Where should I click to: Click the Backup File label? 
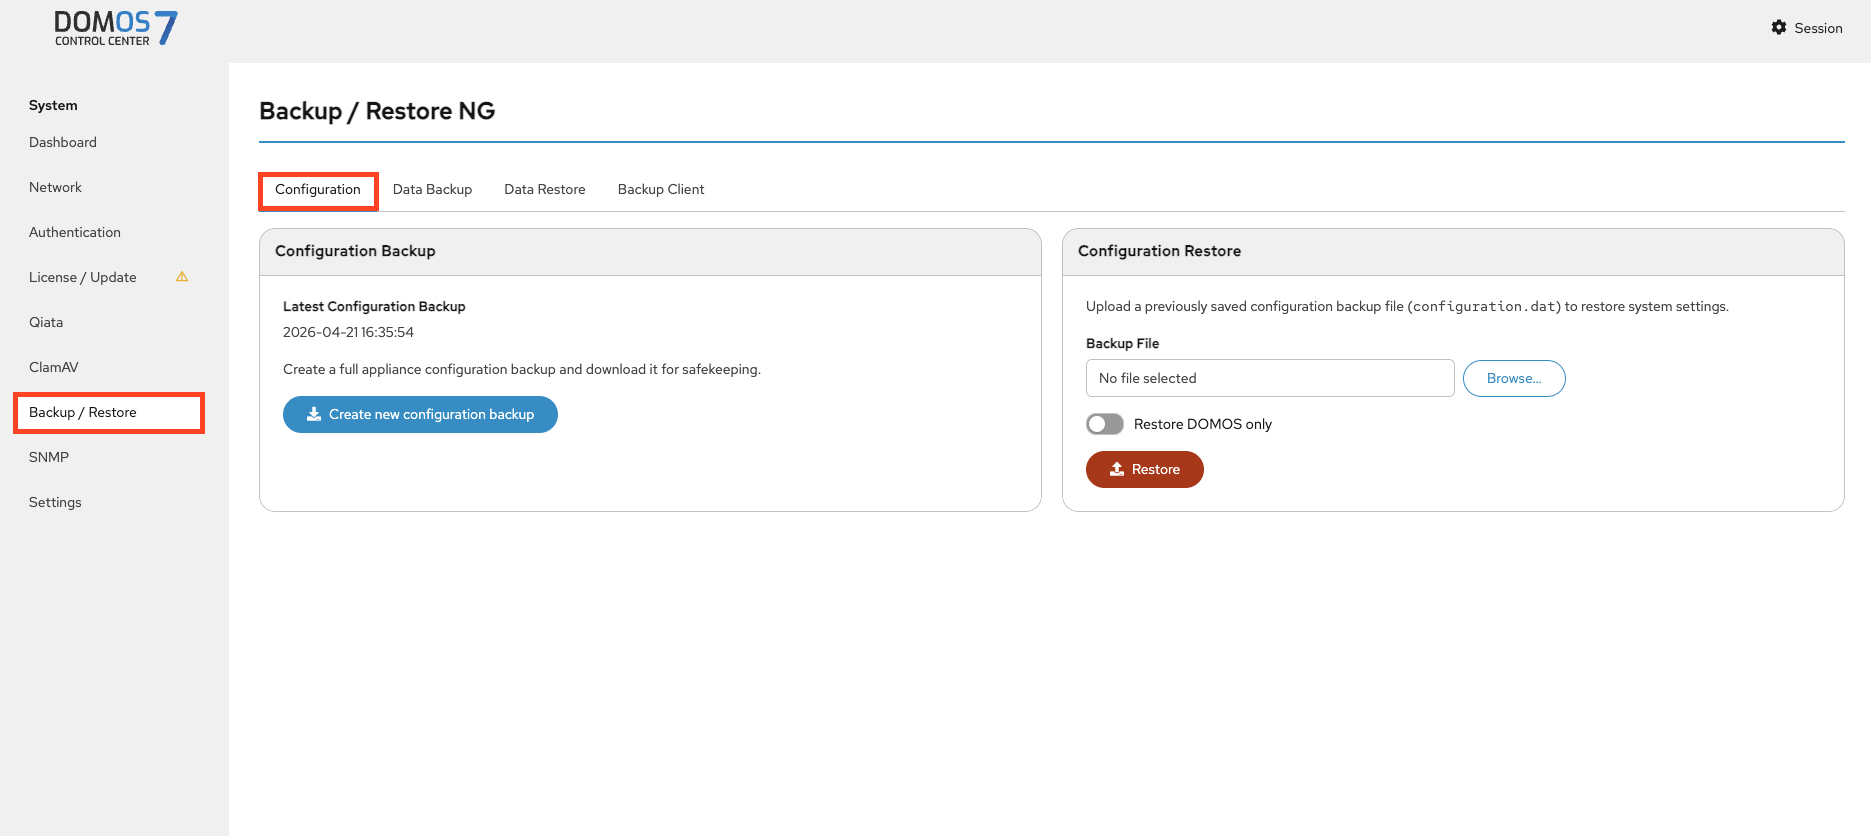1122,343
